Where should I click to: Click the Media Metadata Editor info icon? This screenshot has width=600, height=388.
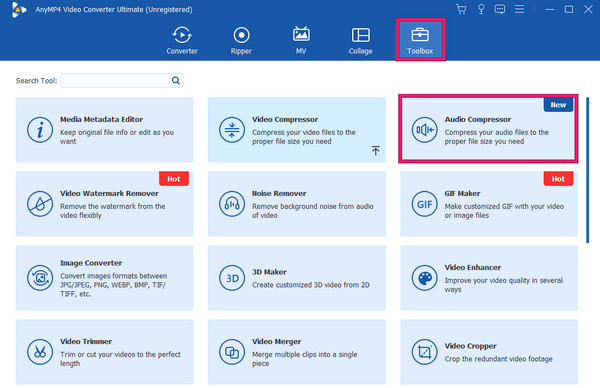tap(40, 130)
